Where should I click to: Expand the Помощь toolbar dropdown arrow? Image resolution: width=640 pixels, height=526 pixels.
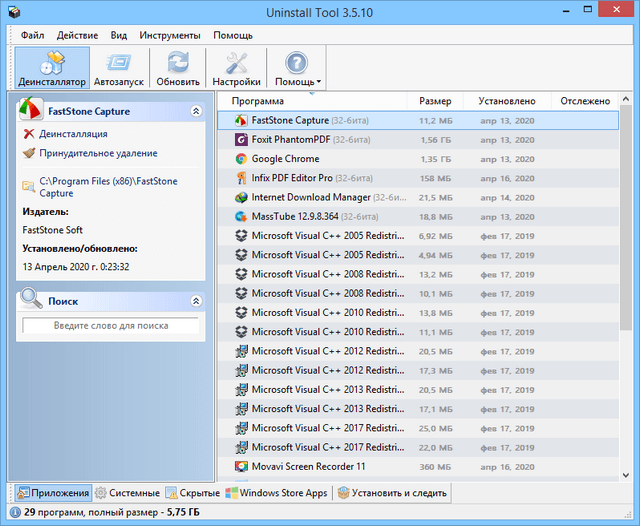[319, 82]
